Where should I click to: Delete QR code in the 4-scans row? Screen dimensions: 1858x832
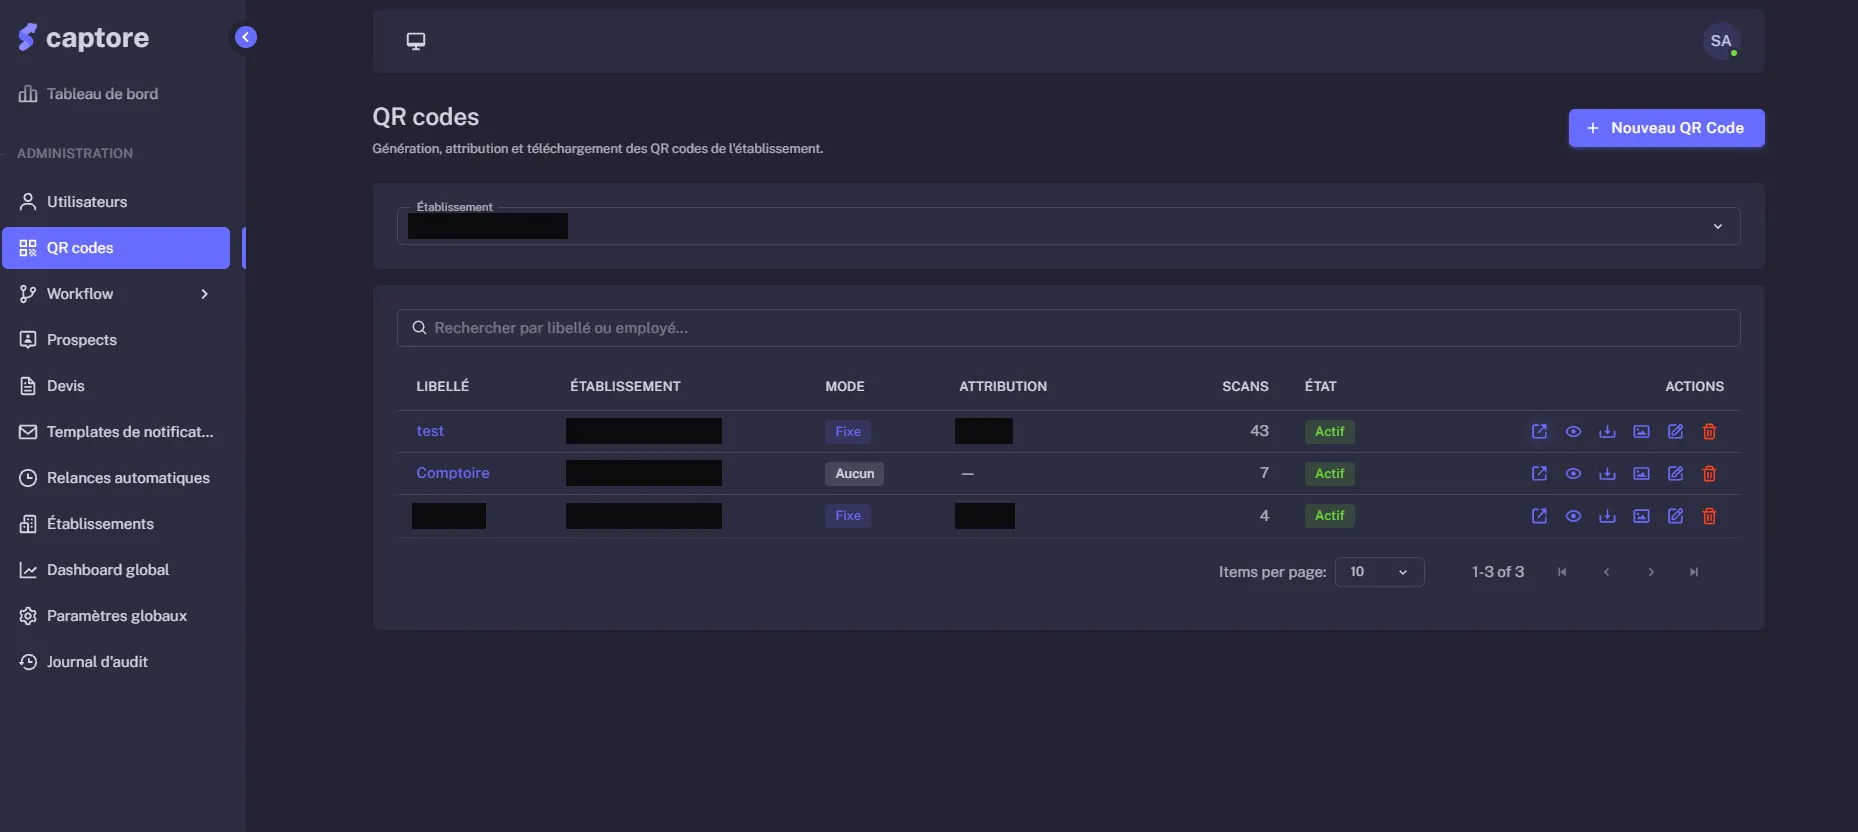1709,516
